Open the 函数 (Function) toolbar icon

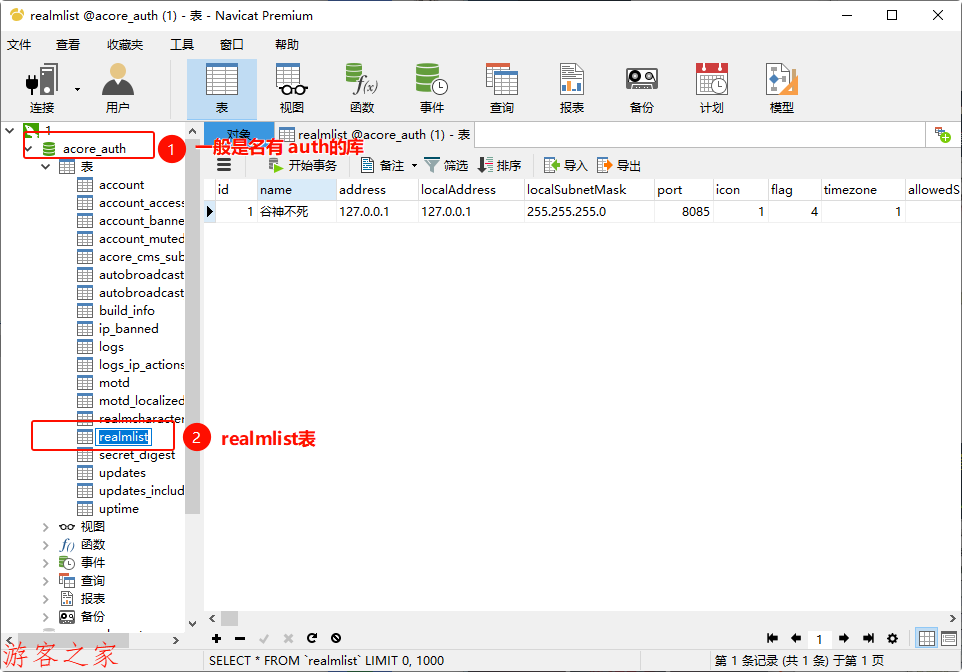(361, 88)
